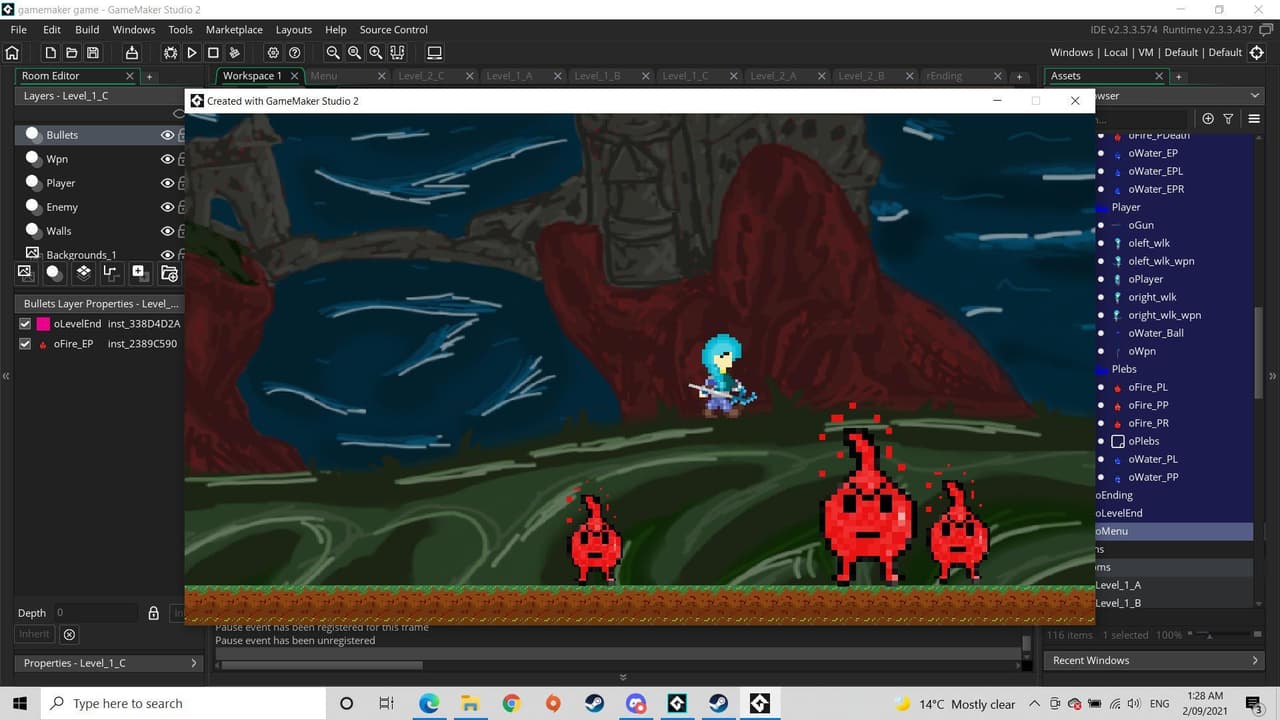This screenshot has width=1280, height=720.
Task: Toggle visibility of the Player layer
Action: (x=167, y=183)
